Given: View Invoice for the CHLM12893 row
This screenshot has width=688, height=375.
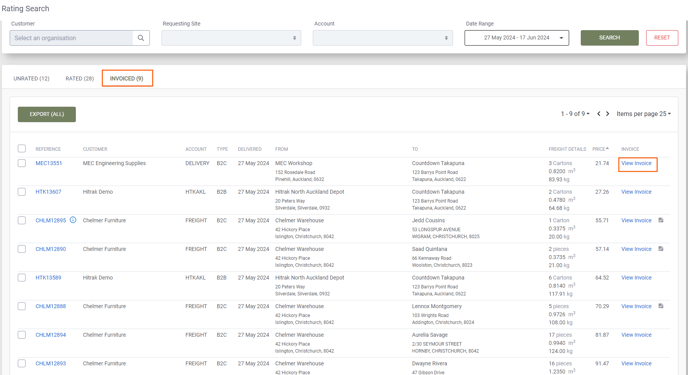Looking at the screenshot, I should [x=636, y=363].
